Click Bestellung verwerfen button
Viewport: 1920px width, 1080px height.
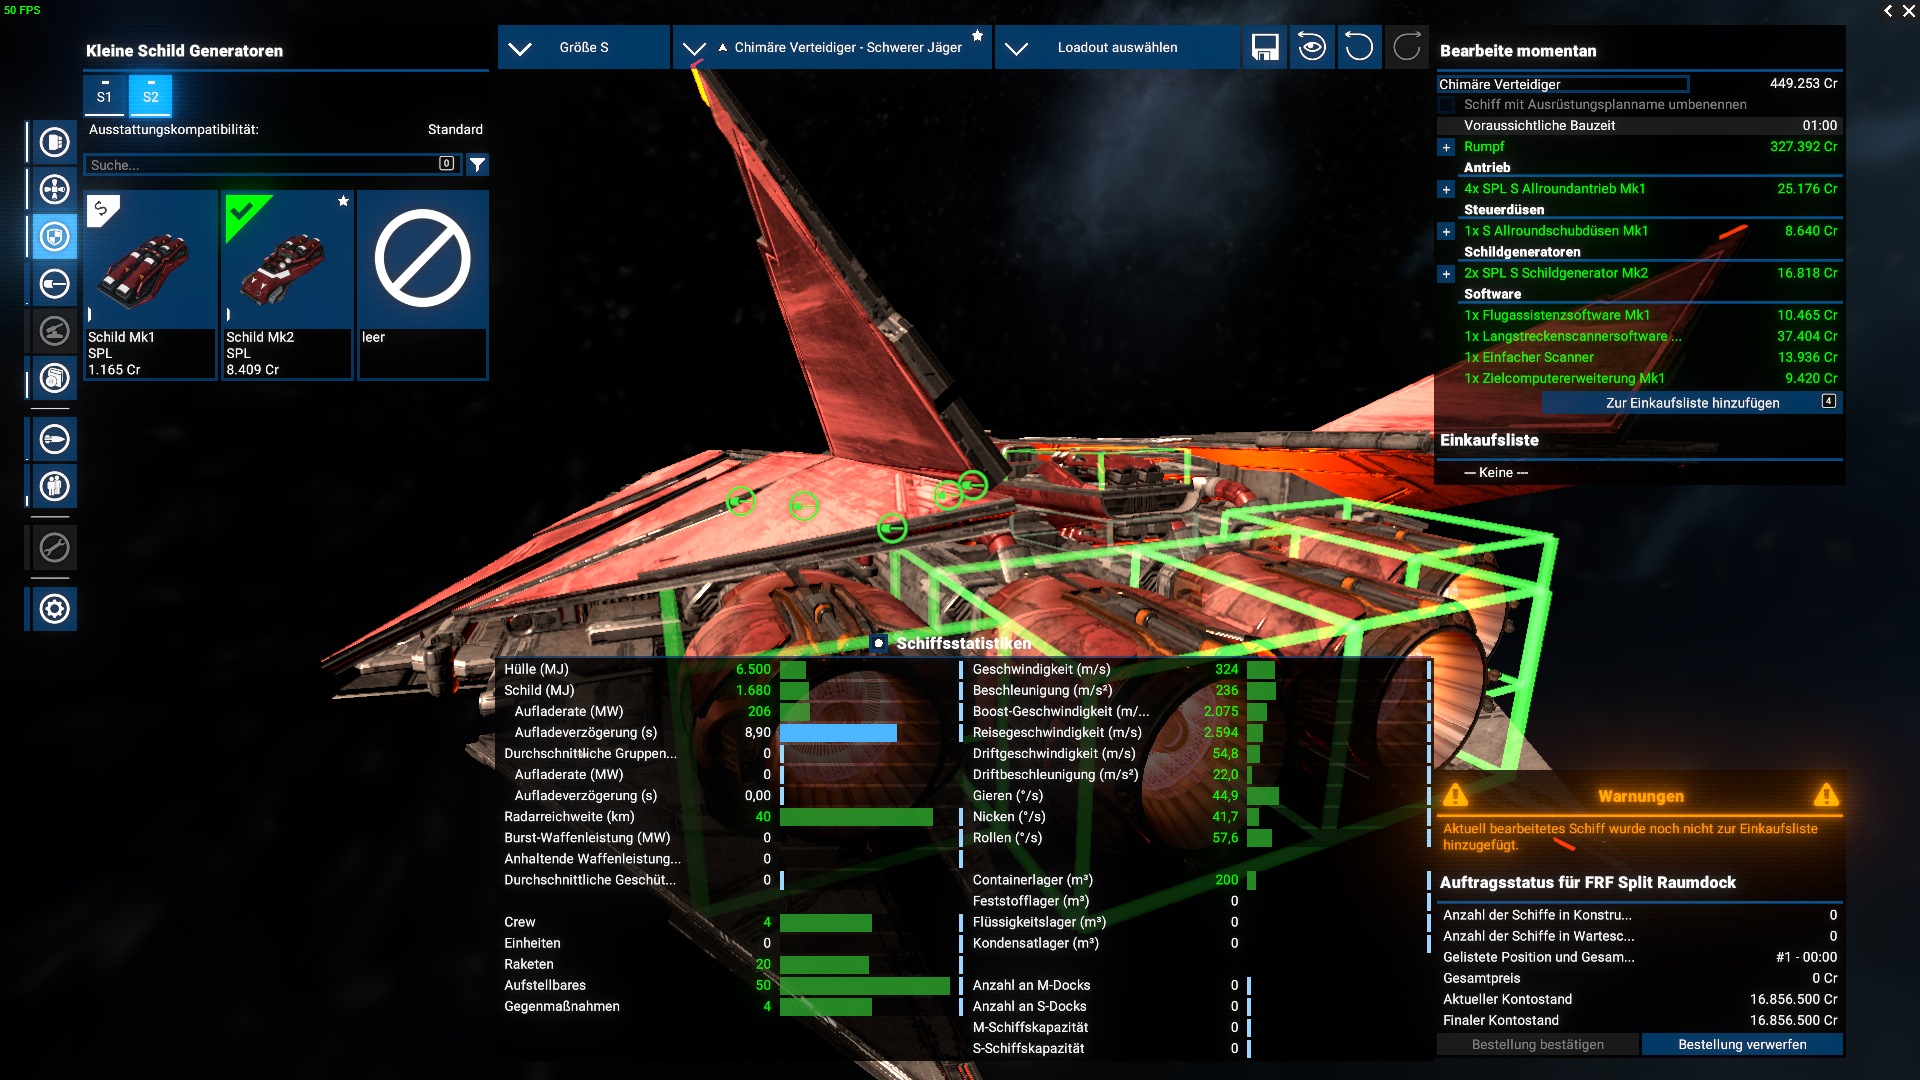pos(1742,1044)
